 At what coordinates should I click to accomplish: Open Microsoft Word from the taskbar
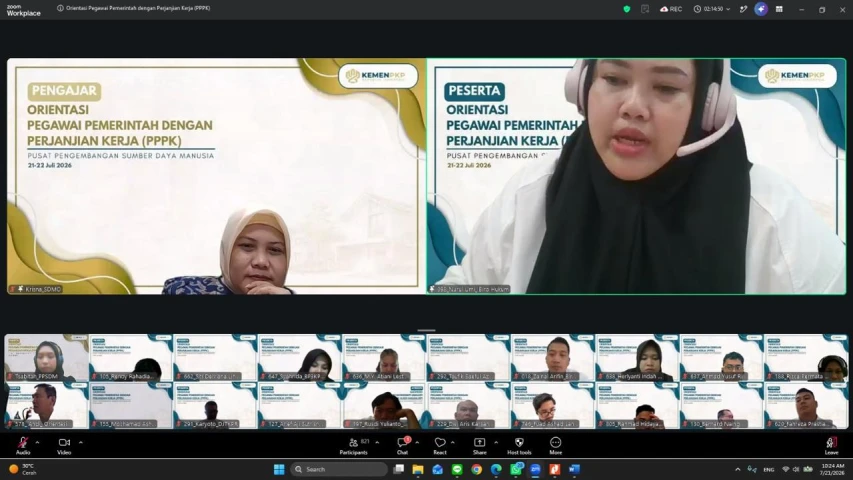coord(574,469)
